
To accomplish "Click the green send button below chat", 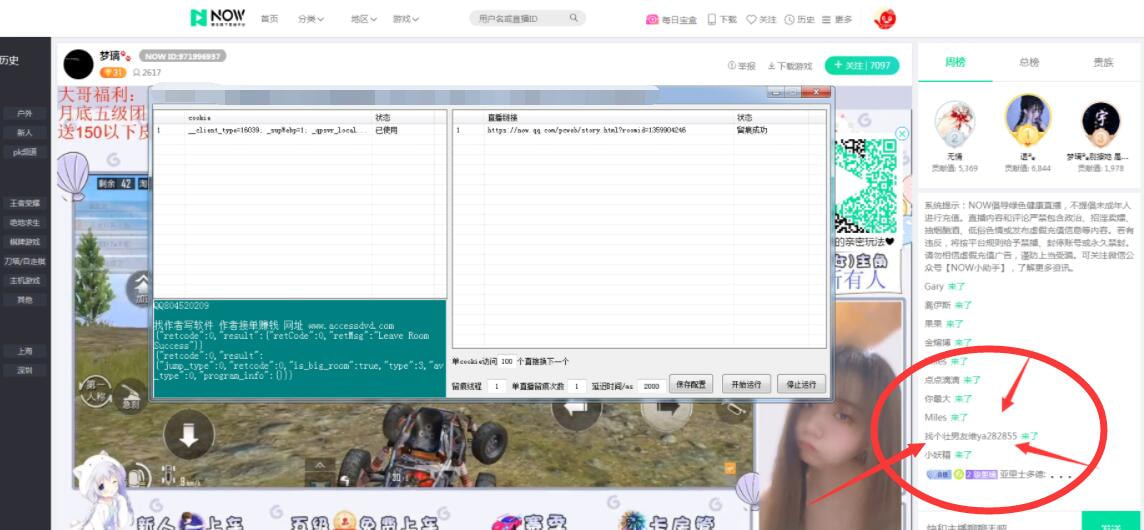I will click(x=1111, y=521).
